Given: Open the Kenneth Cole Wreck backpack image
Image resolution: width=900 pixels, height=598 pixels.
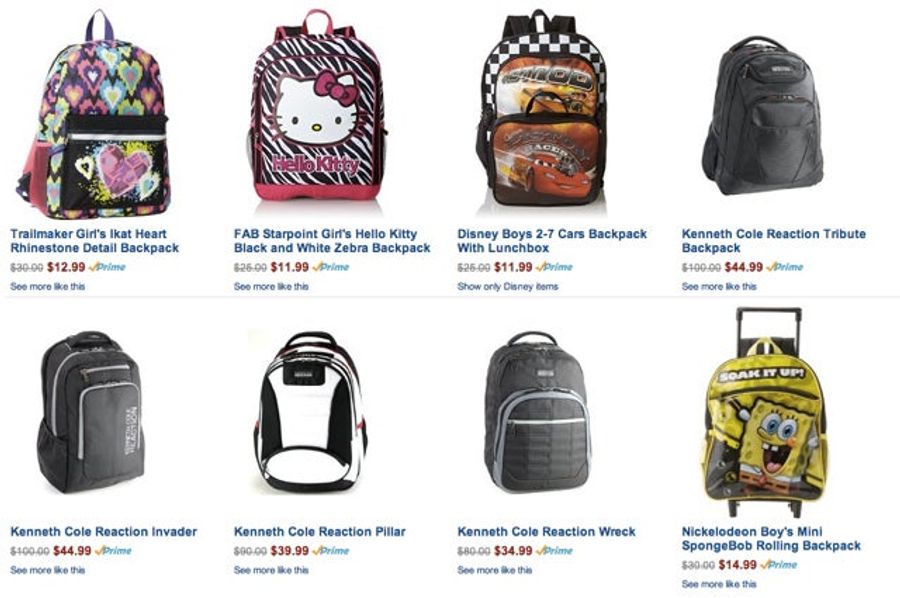Looking at the screenshot, I should [x=536, y=412].
